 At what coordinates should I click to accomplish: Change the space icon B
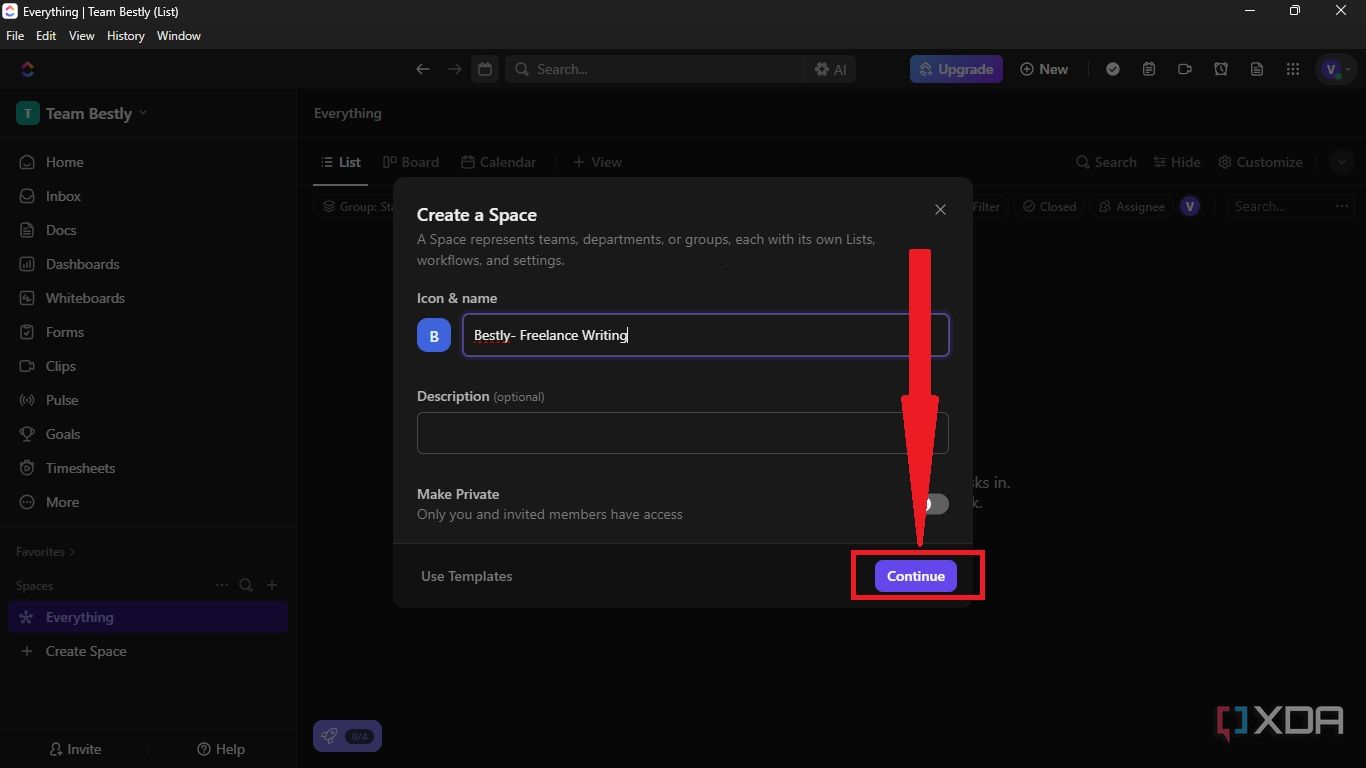[x=434, y=336]
